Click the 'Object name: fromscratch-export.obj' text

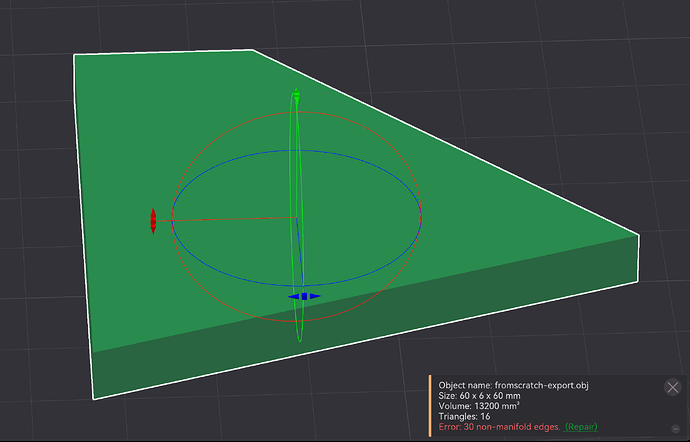pos(513,385)
